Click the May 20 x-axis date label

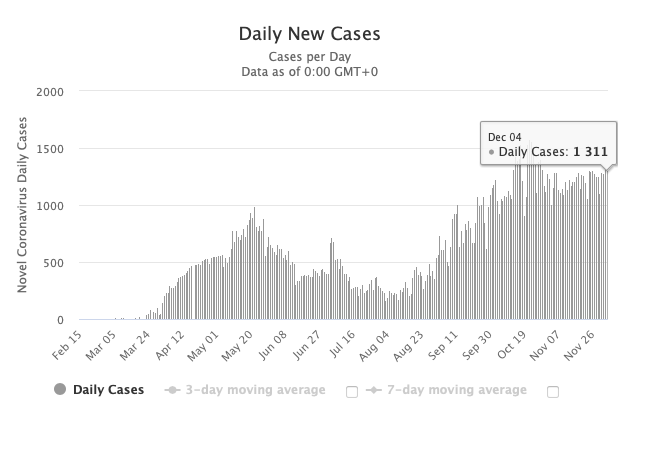coord(238,344)
